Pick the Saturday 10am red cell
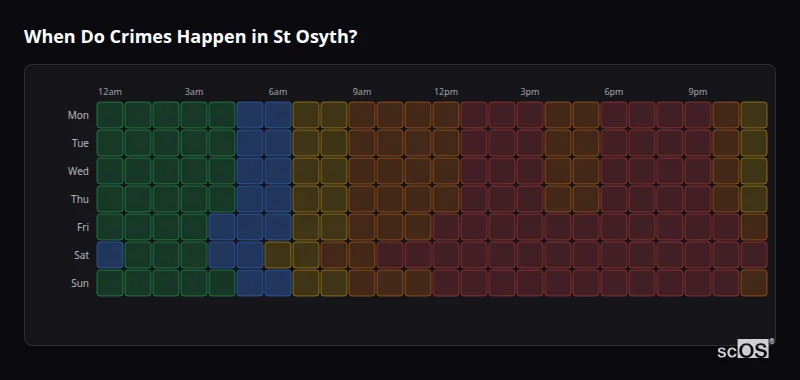Viewport: 800px width, 380px height. (390, 255)
